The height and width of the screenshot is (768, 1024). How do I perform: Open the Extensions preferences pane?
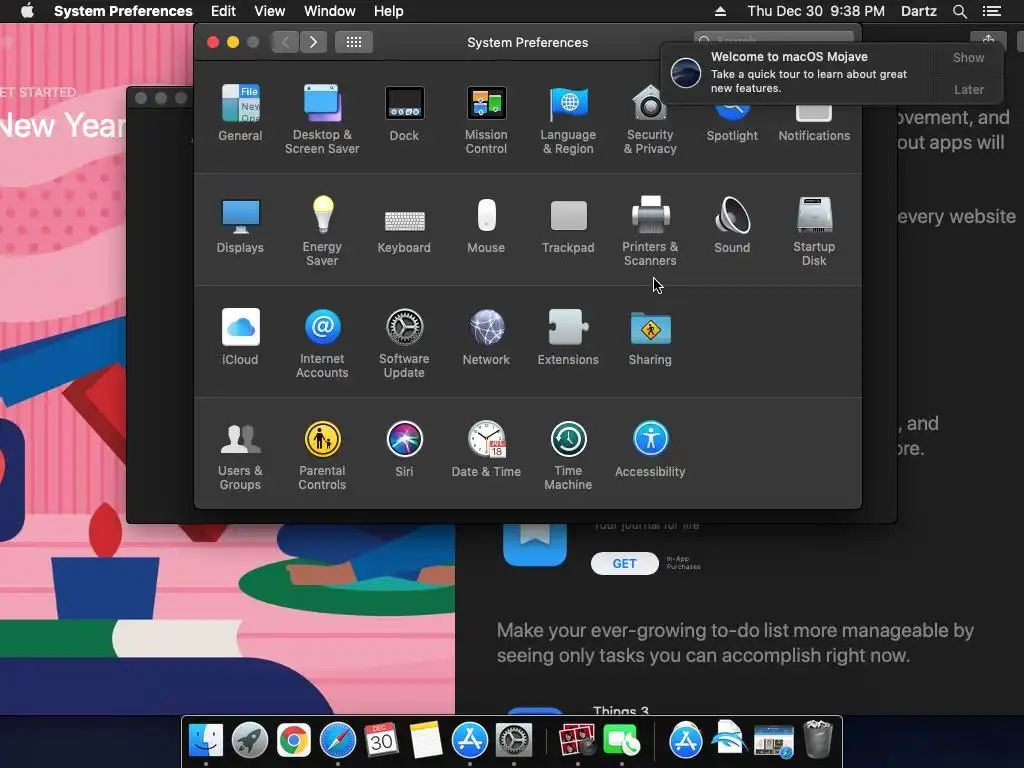click(x=568, y=337)
